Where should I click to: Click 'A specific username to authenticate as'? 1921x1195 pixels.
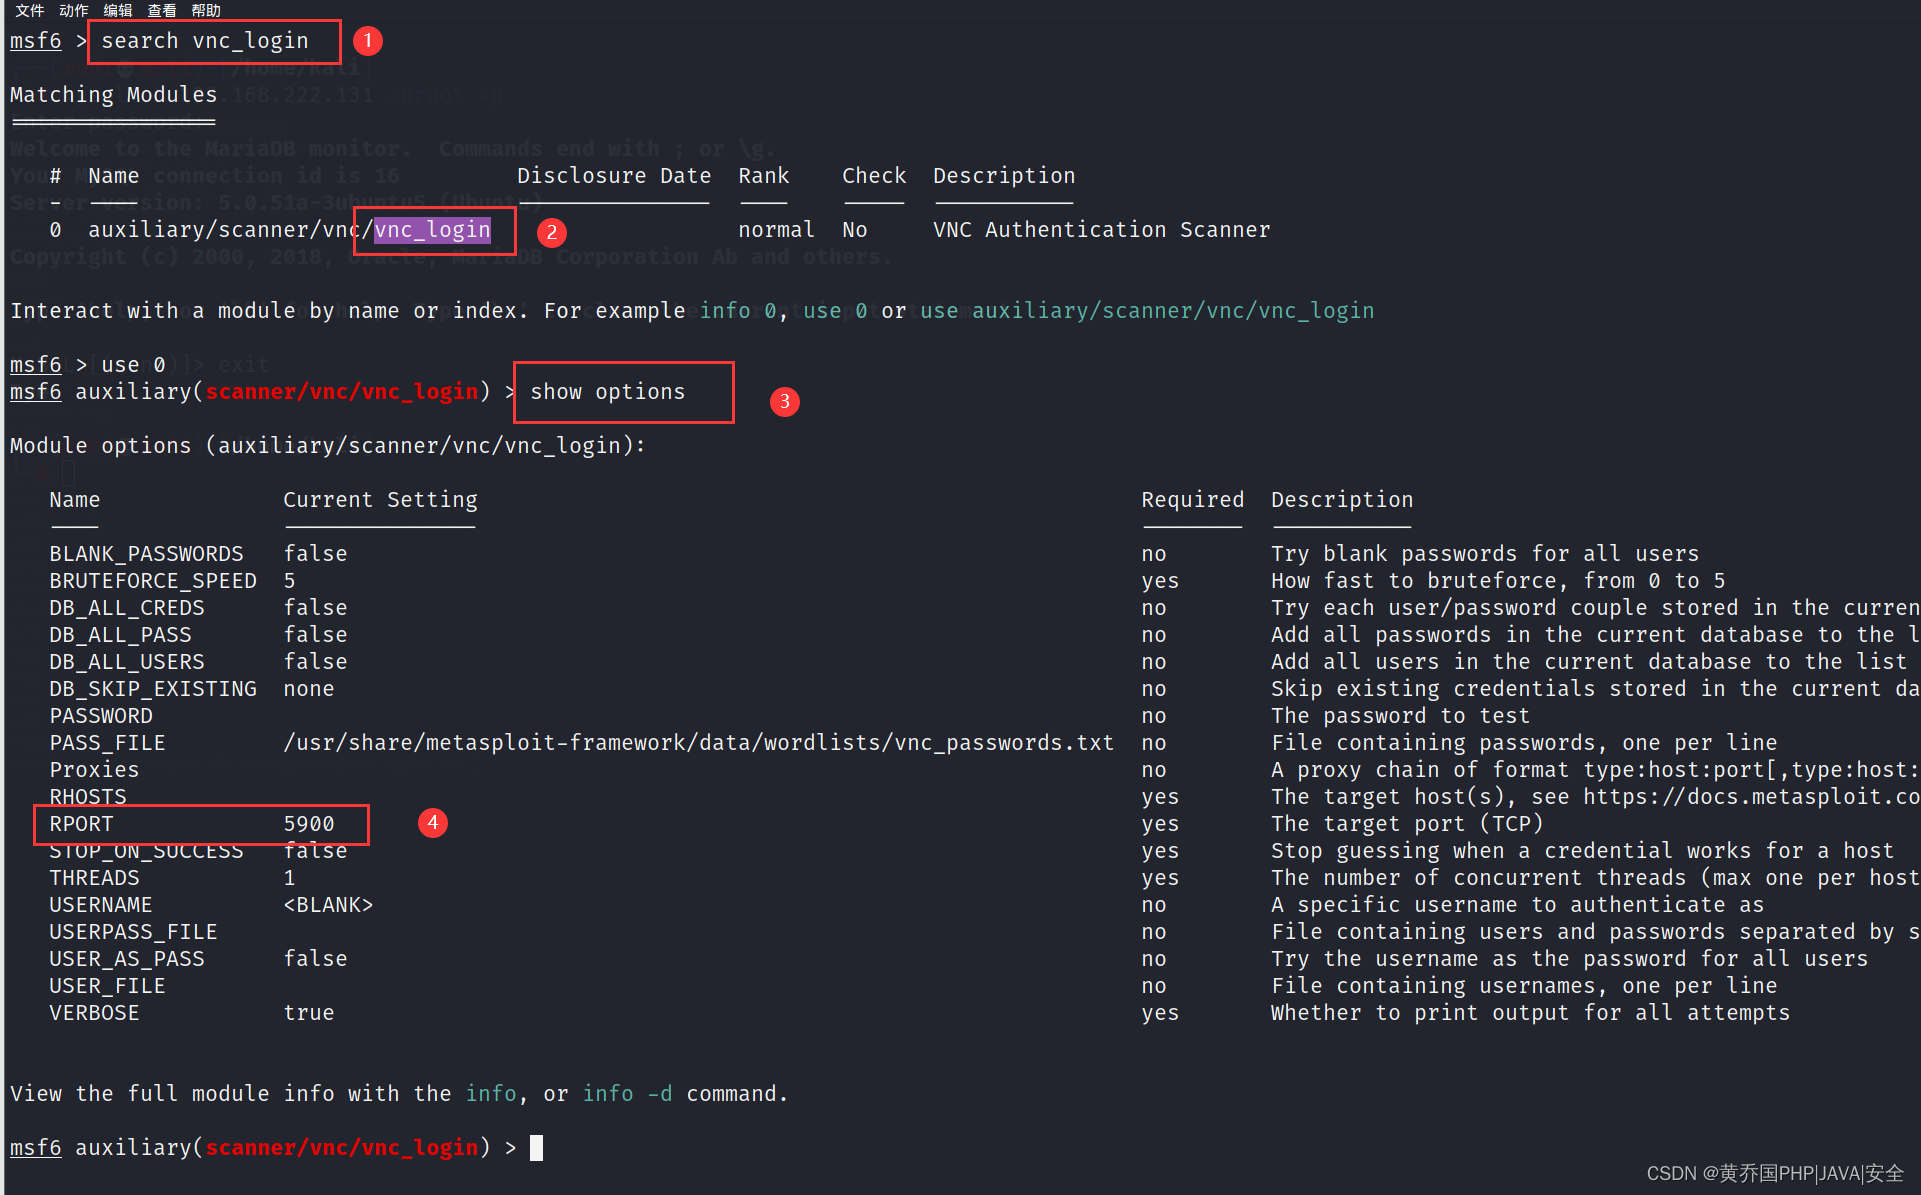coord(1518,905)
